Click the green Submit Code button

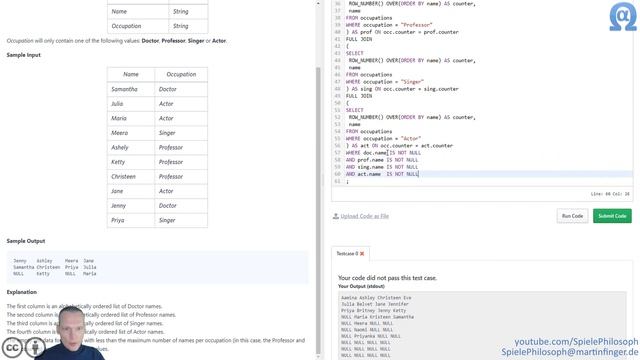(x=612, y=216)
